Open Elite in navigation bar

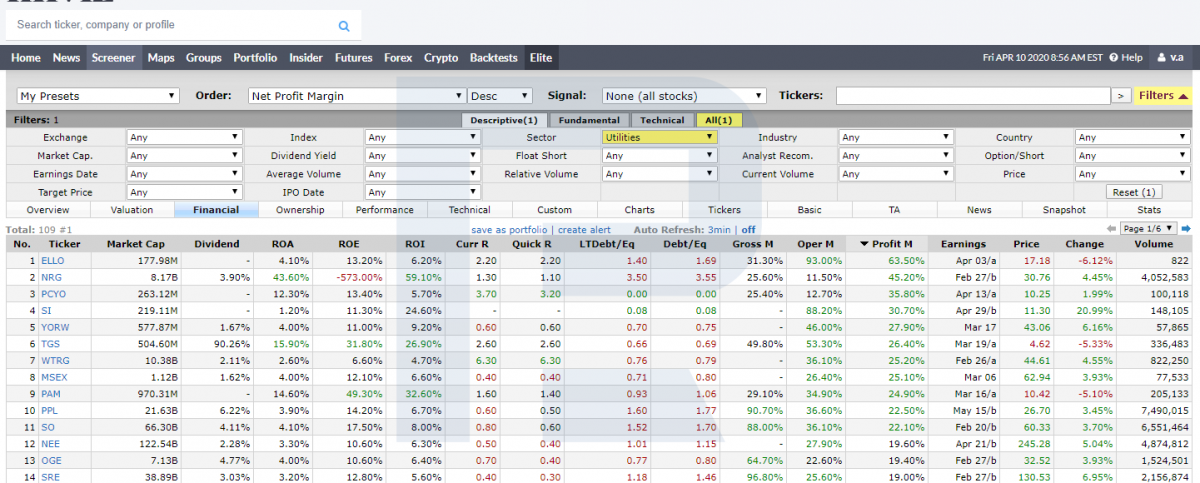coord(541,58)
